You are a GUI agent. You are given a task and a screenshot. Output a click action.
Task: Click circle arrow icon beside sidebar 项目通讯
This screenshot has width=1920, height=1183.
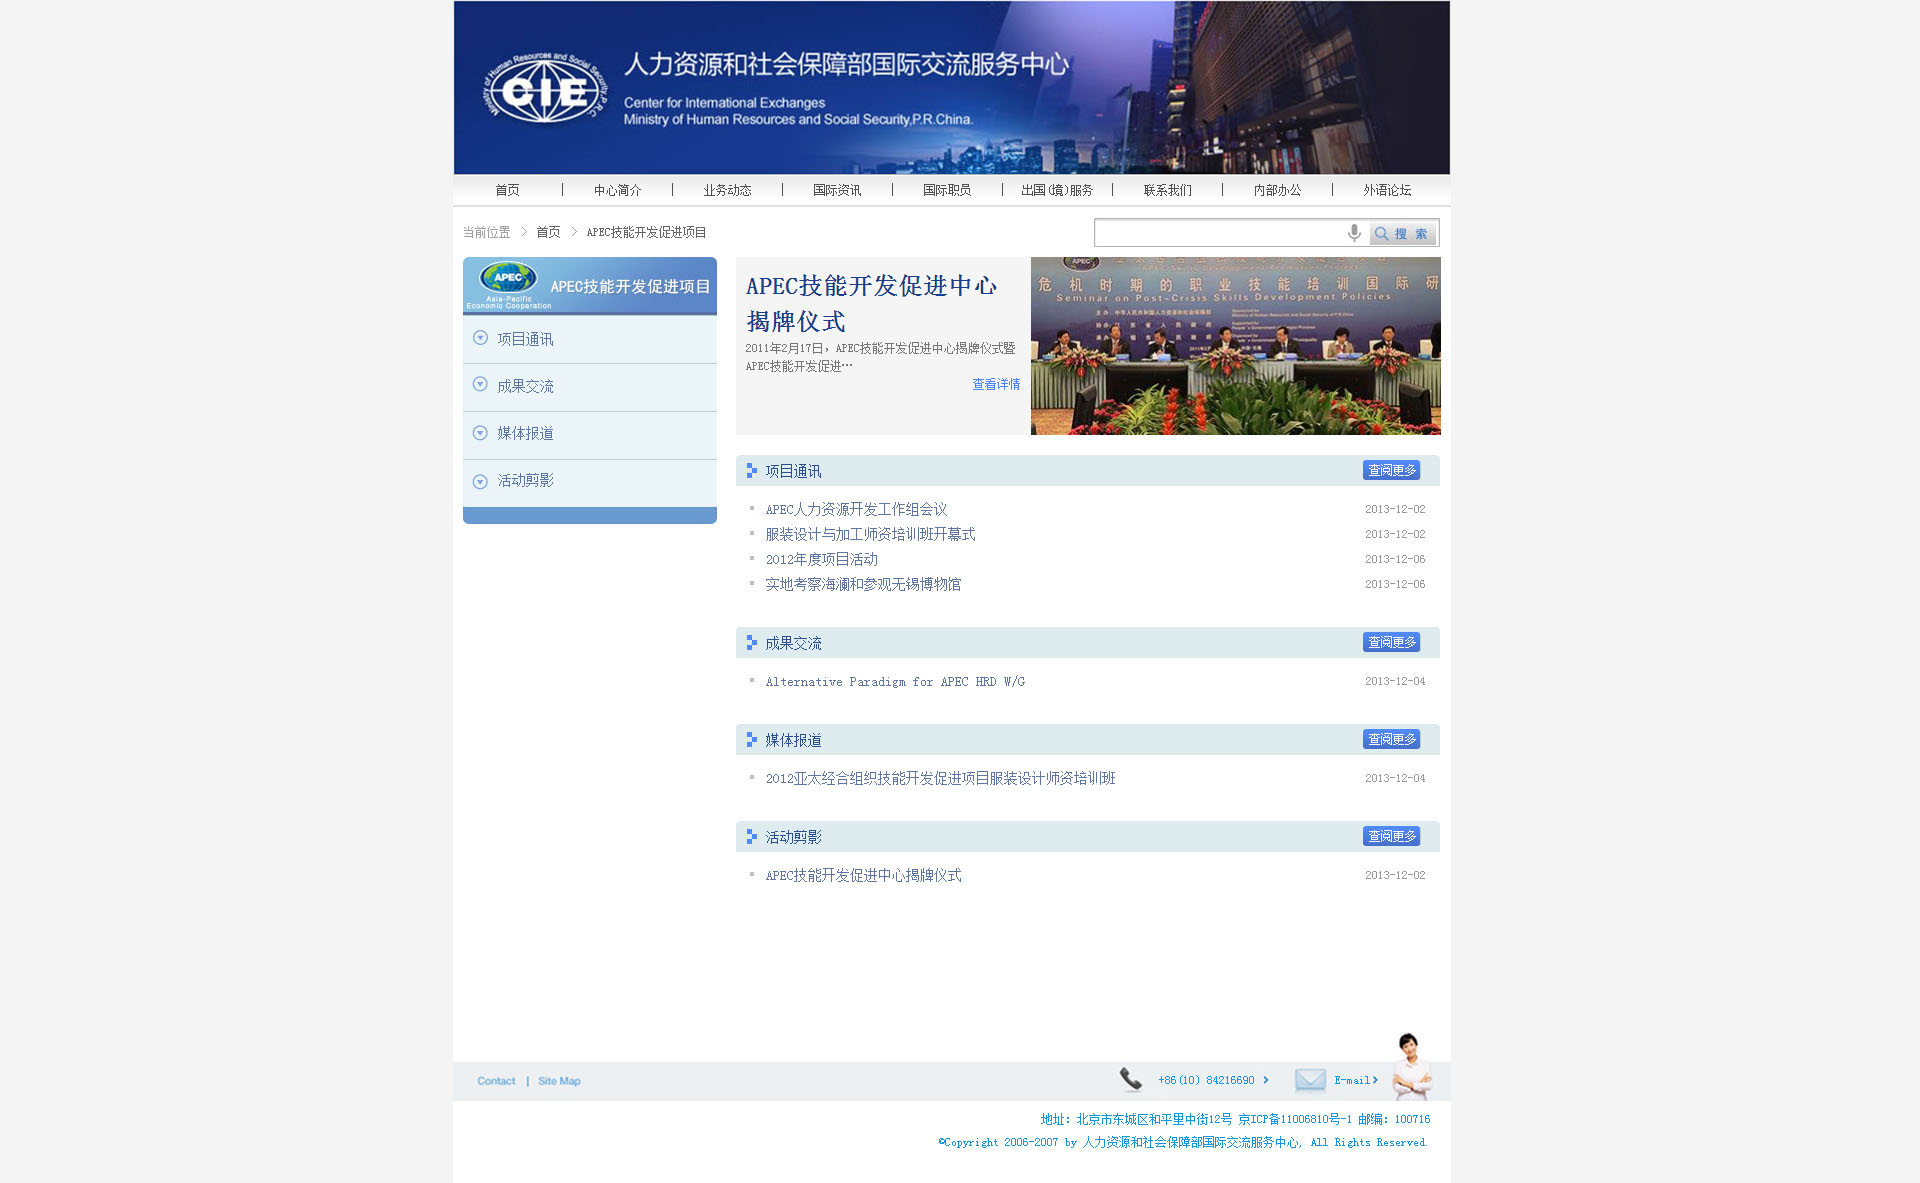pyautogui.click(x=480, y=338)
